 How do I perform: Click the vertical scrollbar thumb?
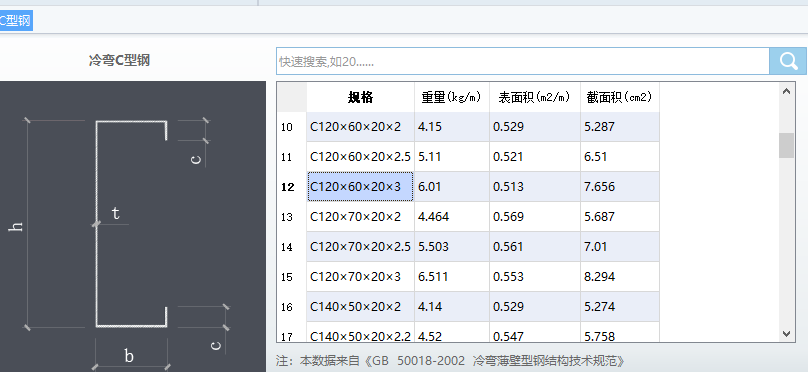(x=786, y=145)
